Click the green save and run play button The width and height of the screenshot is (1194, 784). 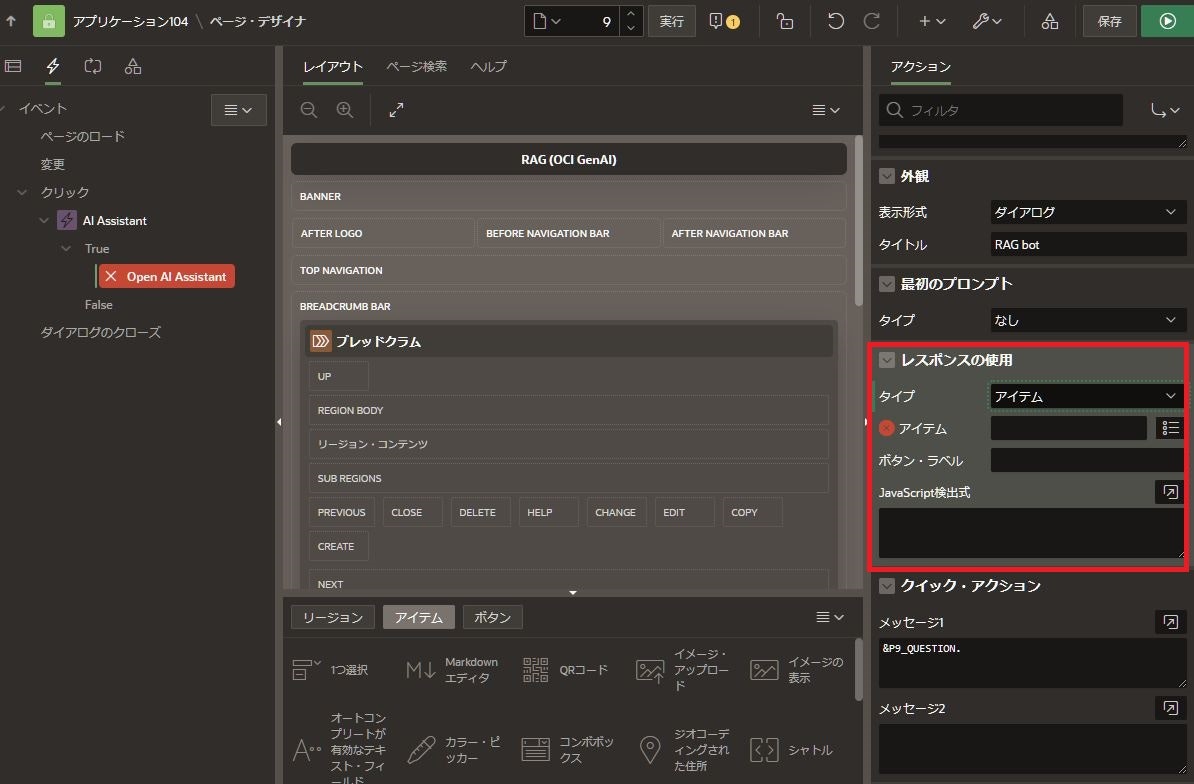tap(1167, 21)
